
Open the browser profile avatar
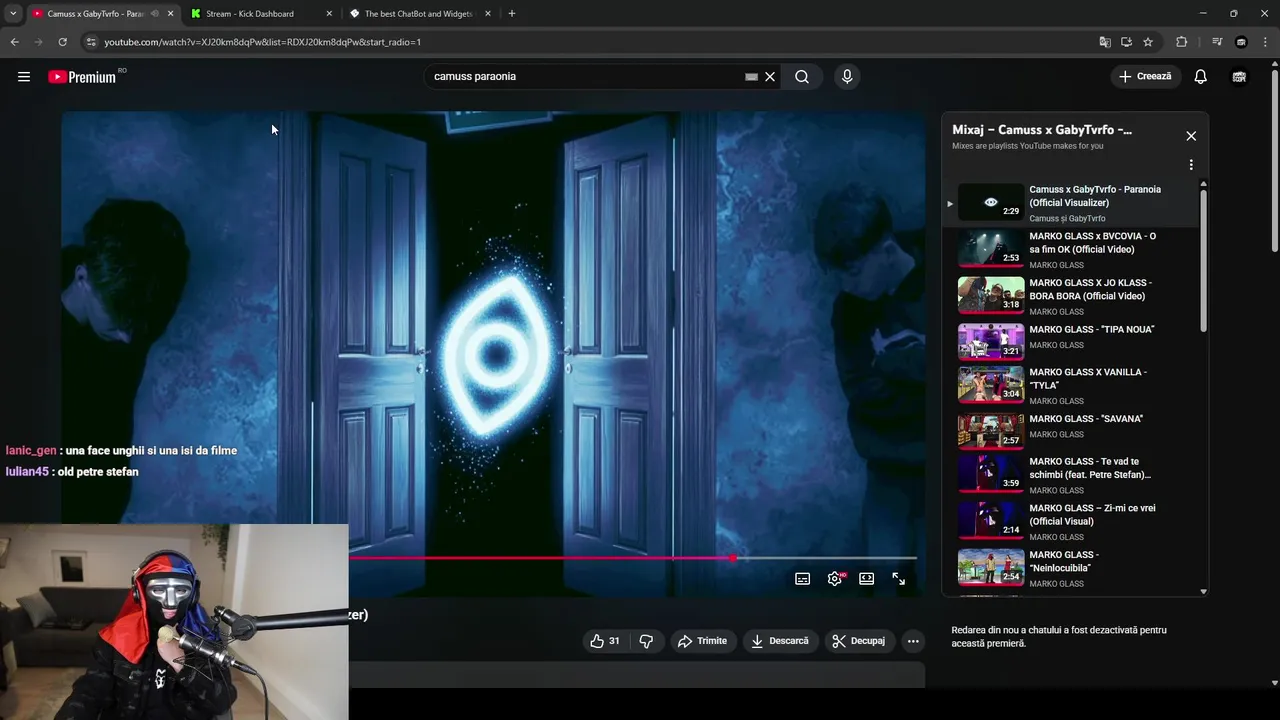pos(1242,42)
